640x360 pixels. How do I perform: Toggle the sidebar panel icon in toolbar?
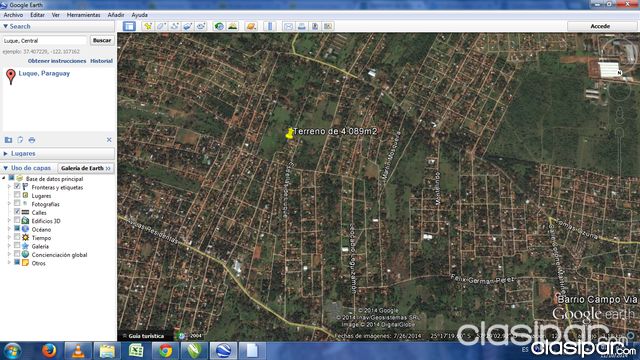(129, 26)
